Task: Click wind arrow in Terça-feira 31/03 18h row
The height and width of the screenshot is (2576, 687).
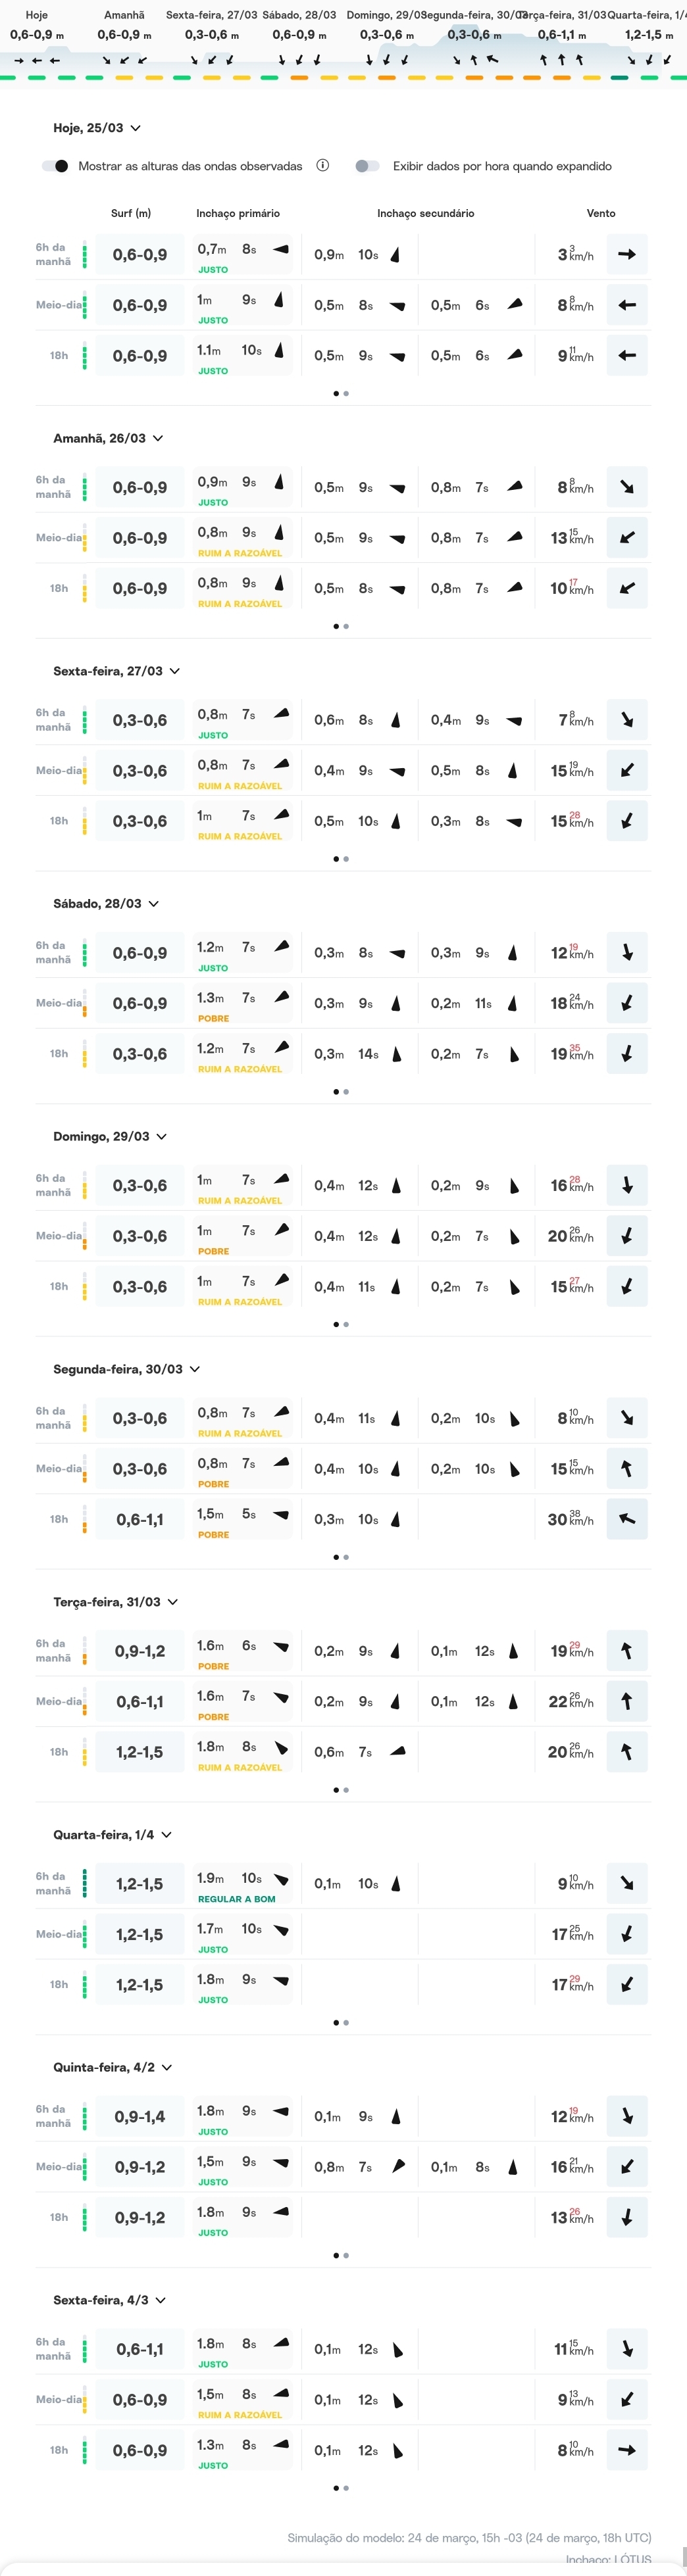Action: tap(627, 1752)
